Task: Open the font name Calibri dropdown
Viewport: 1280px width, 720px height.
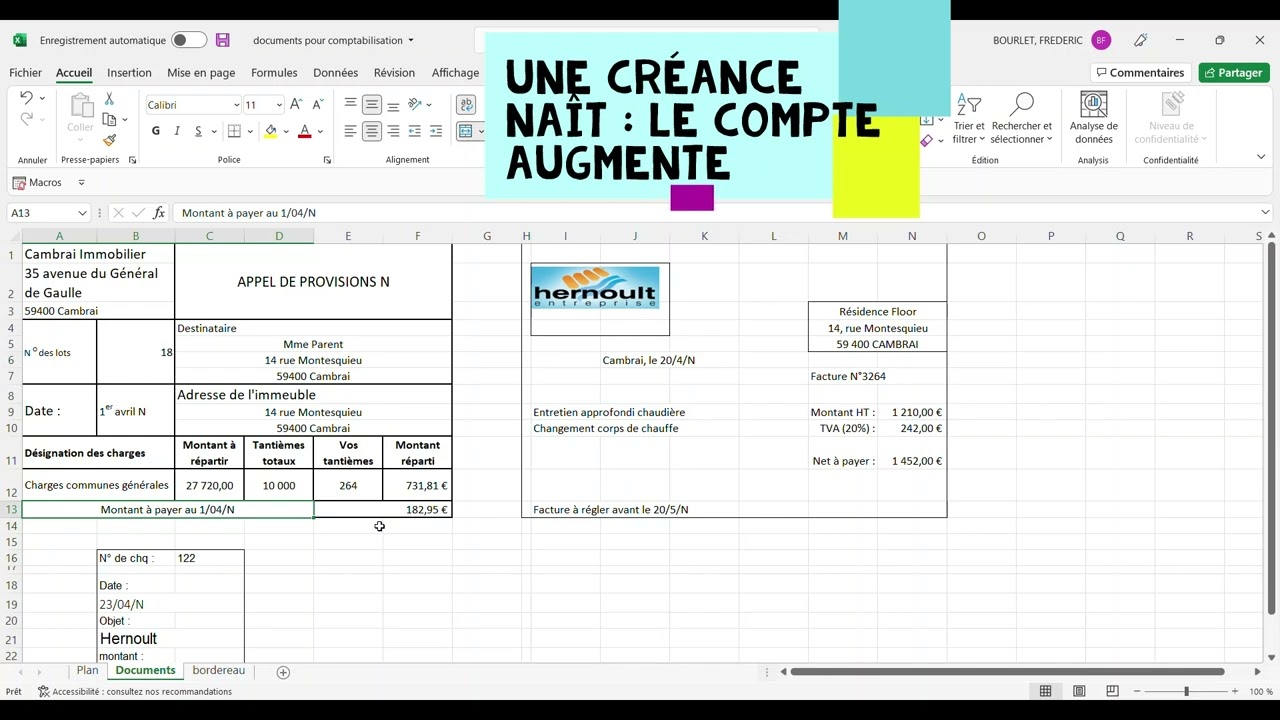Action: [x=236, y=105]
